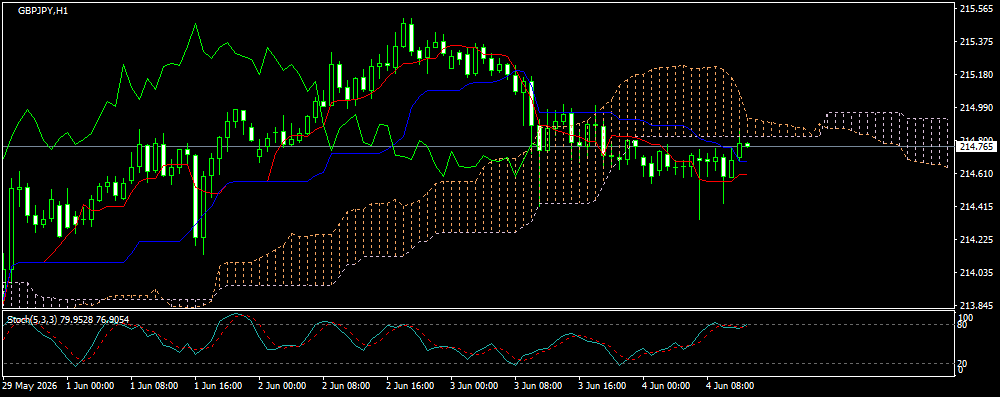
Task: Click the 3 Jun 08:00 time label
Action: coord(538,386)
